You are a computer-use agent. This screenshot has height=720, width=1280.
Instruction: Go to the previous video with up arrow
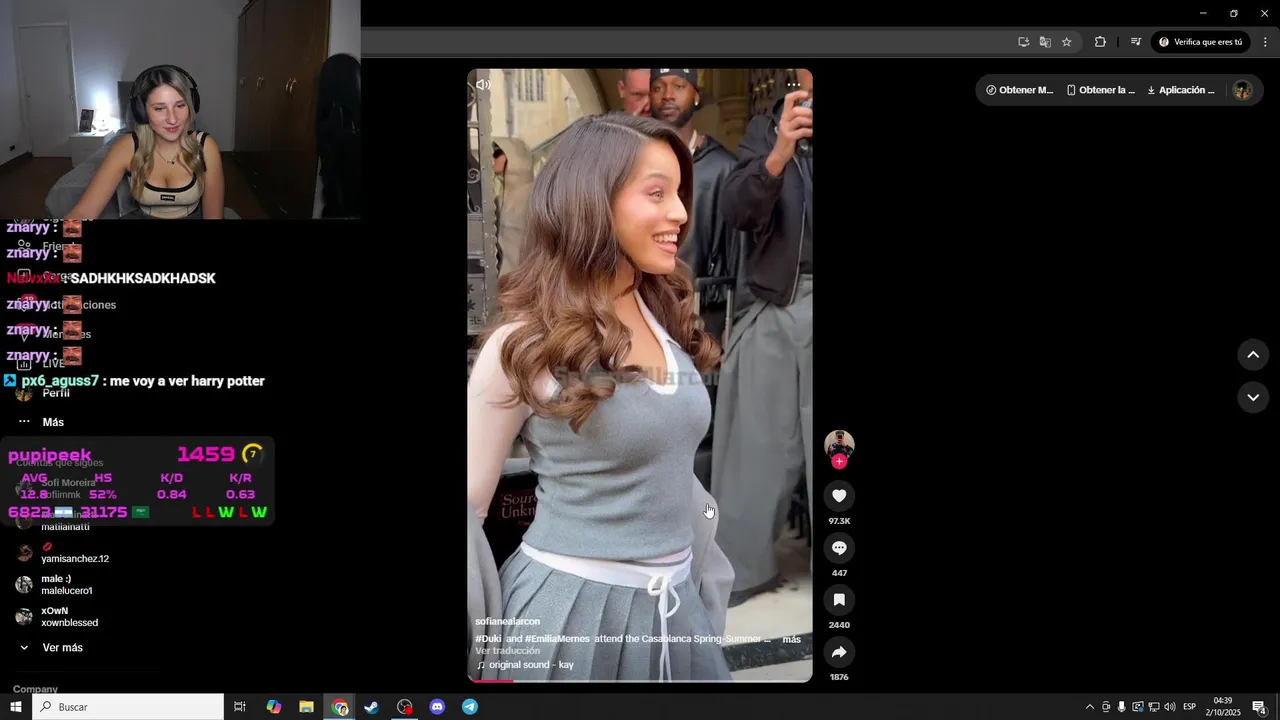[1253, 354]
